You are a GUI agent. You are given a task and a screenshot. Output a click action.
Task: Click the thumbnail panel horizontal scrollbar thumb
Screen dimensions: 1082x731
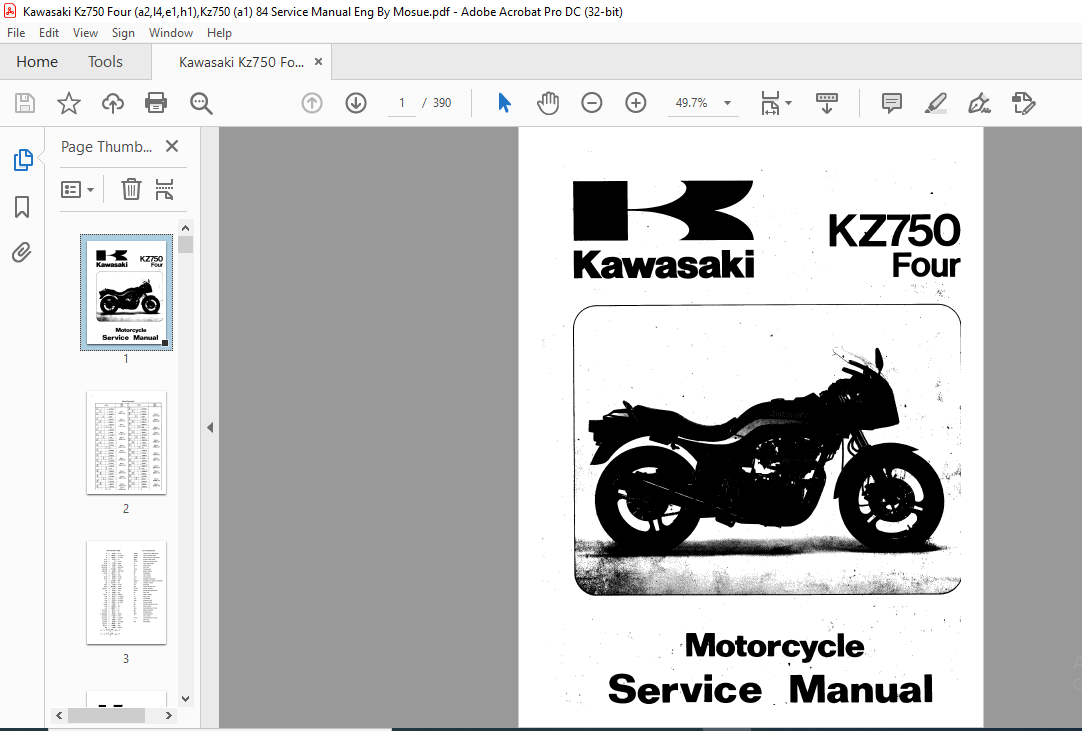pyautogui.click(x=106, y=716)
